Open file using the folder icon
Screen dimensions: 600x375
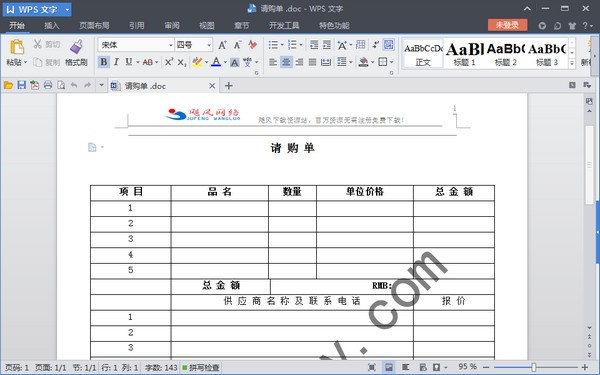8,85
